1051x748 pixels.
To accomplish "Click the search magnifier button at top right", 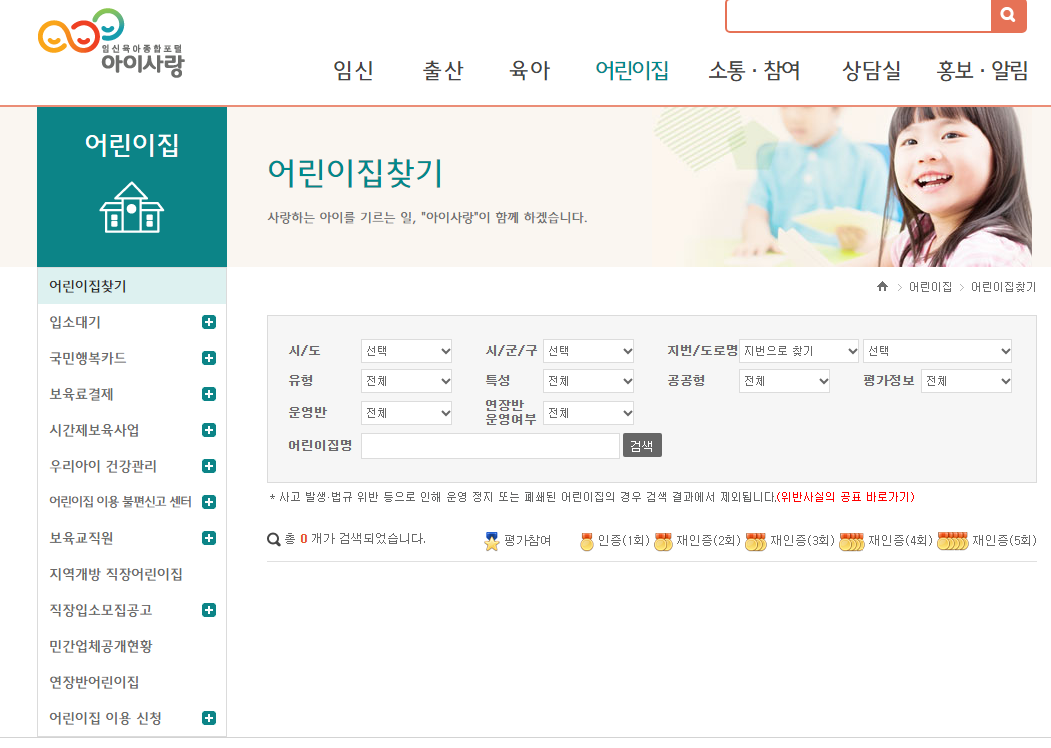I will (x=1010, y=16).
